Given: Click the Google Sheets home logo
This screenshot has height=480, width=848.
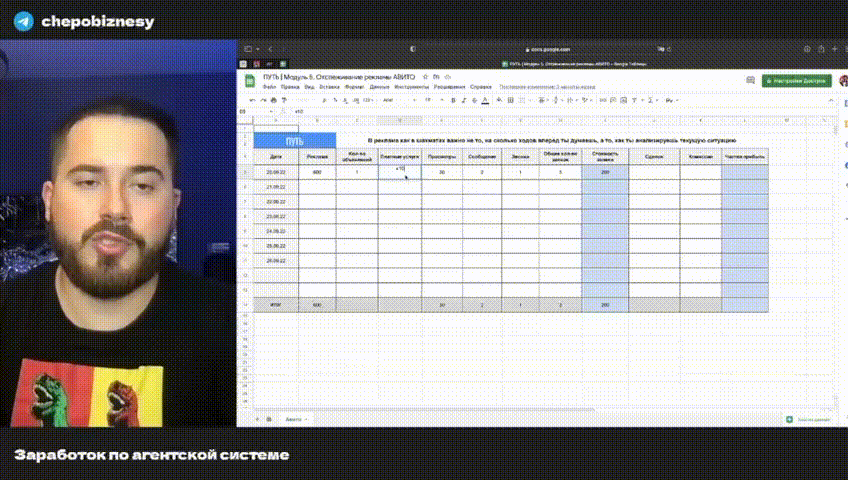Looking at the screenshot, I should click(x=250, y=81).
